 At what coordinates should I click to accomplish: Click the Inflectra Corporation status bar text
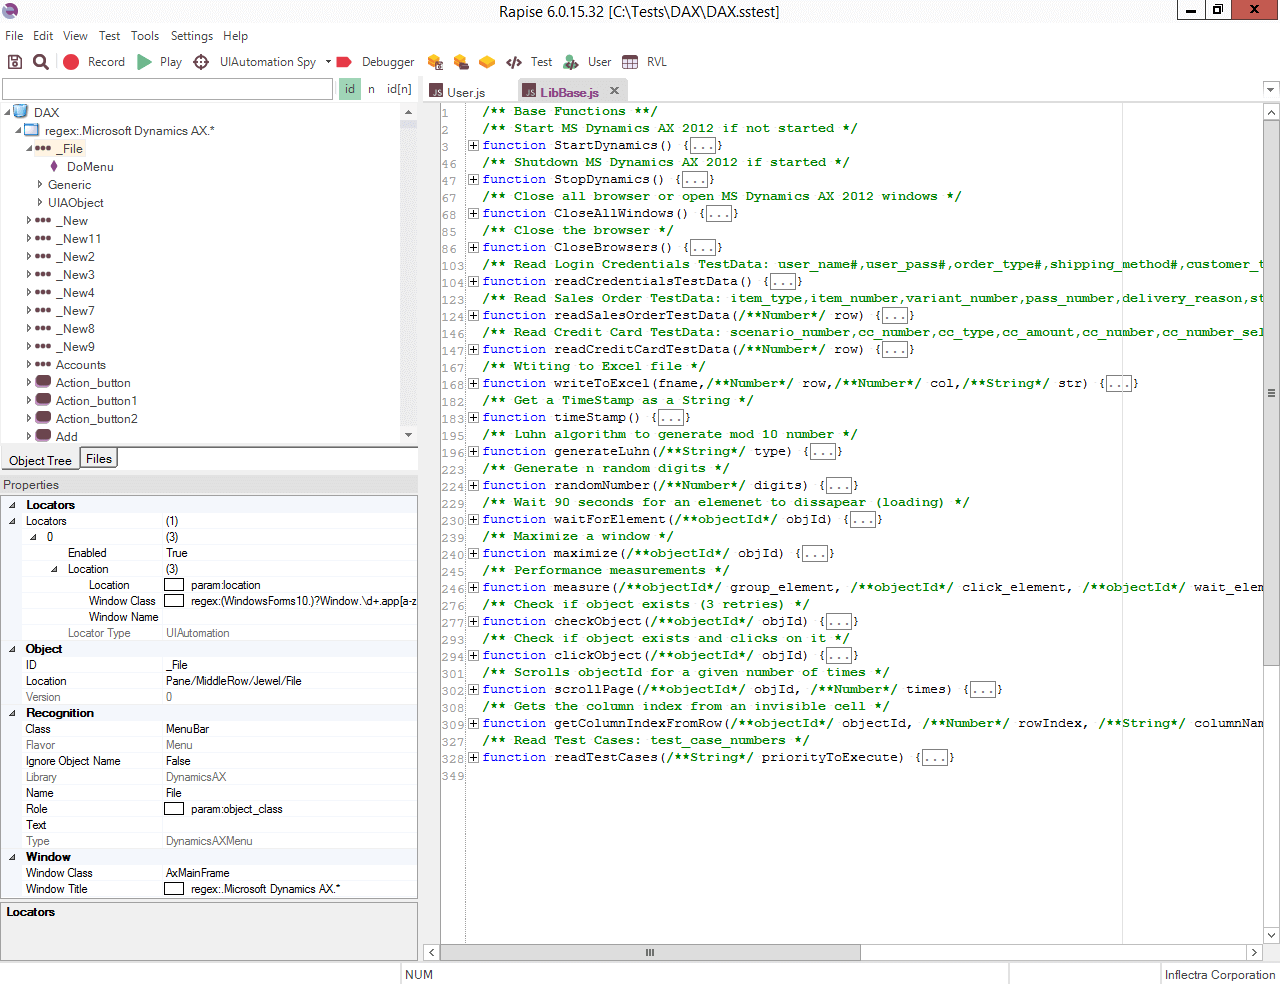click(1220, 974)
